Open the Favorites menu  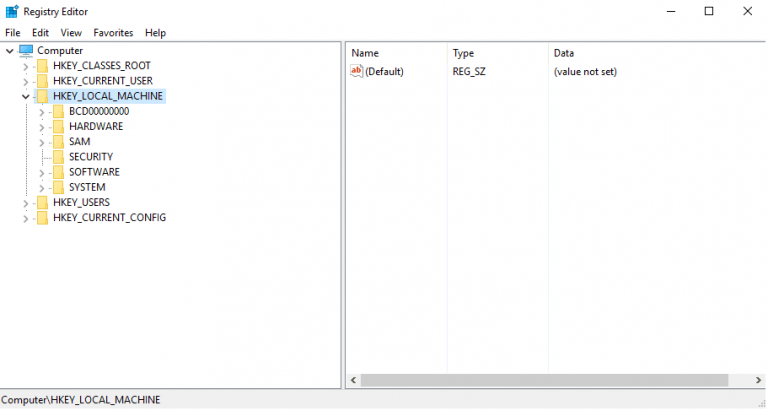pyautogui.click(x=113, y=33)
